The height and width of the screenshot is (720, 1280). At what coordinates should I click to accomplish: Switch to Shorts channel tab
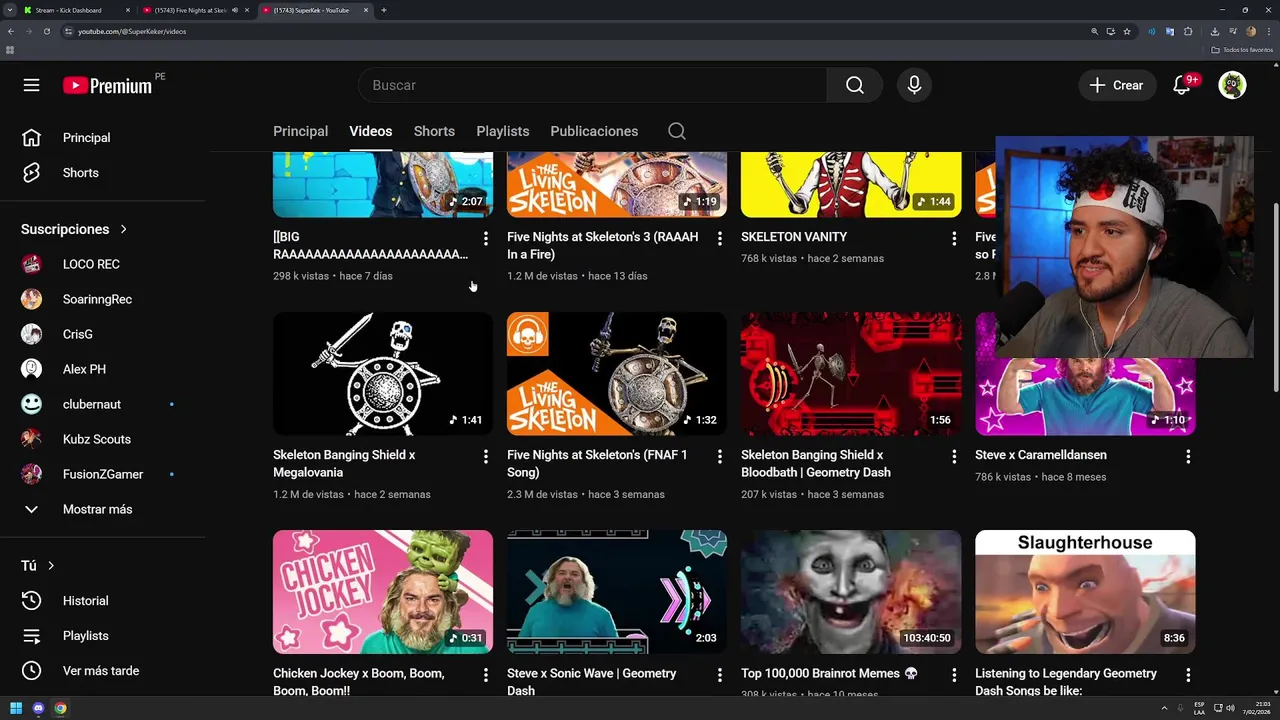pos(434,131)
